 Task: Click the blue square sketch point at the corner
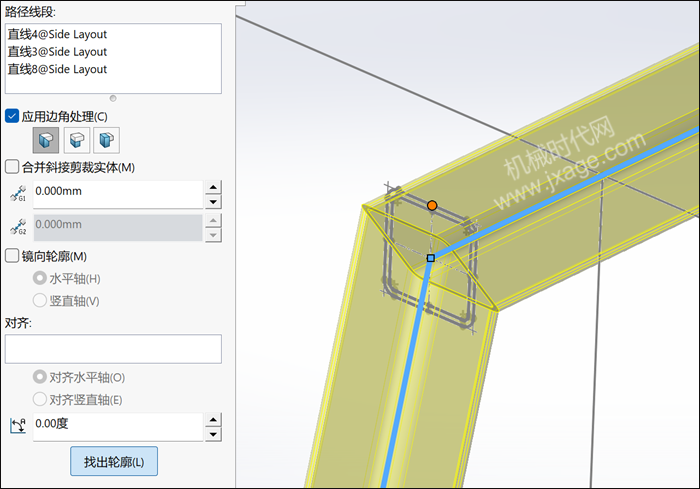pos(431,258)
